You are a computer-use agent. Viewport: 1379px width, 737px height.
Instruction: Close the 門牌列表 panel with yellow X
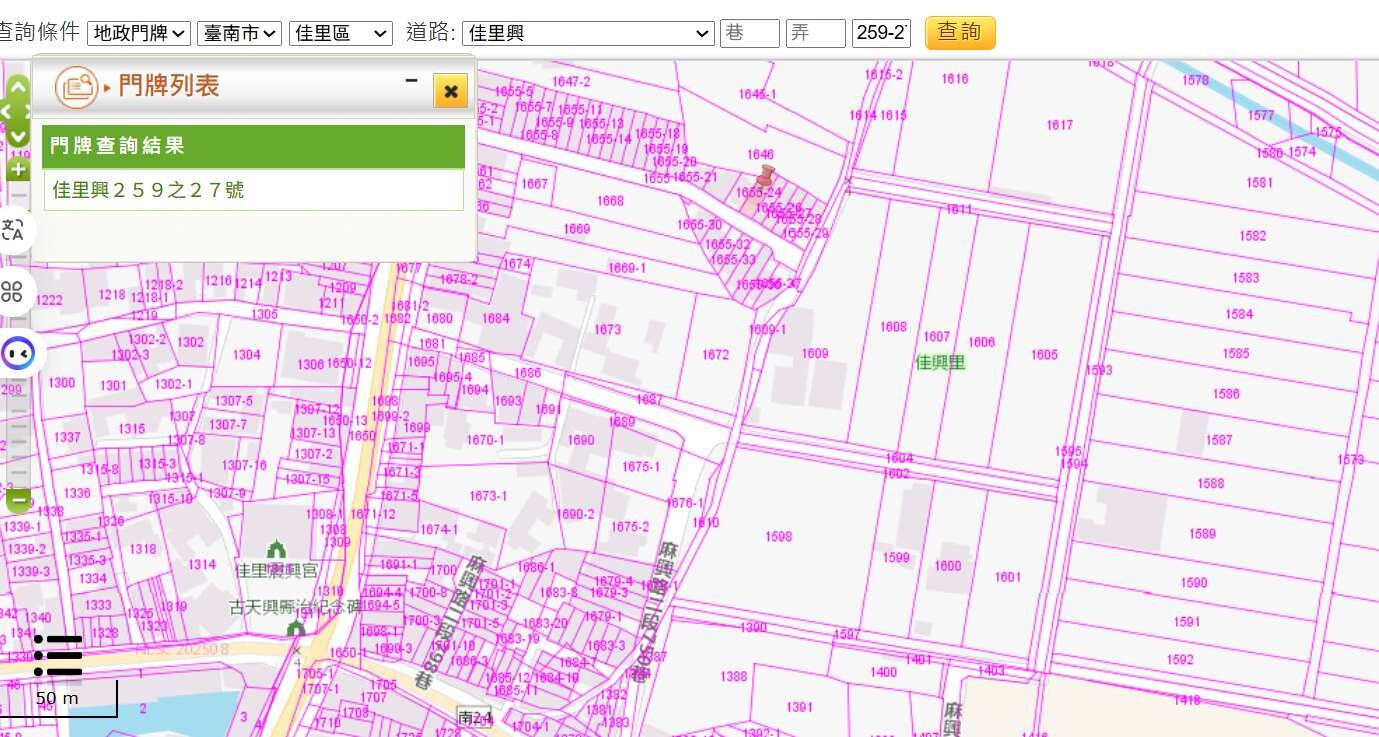click(x=450, y=91)
